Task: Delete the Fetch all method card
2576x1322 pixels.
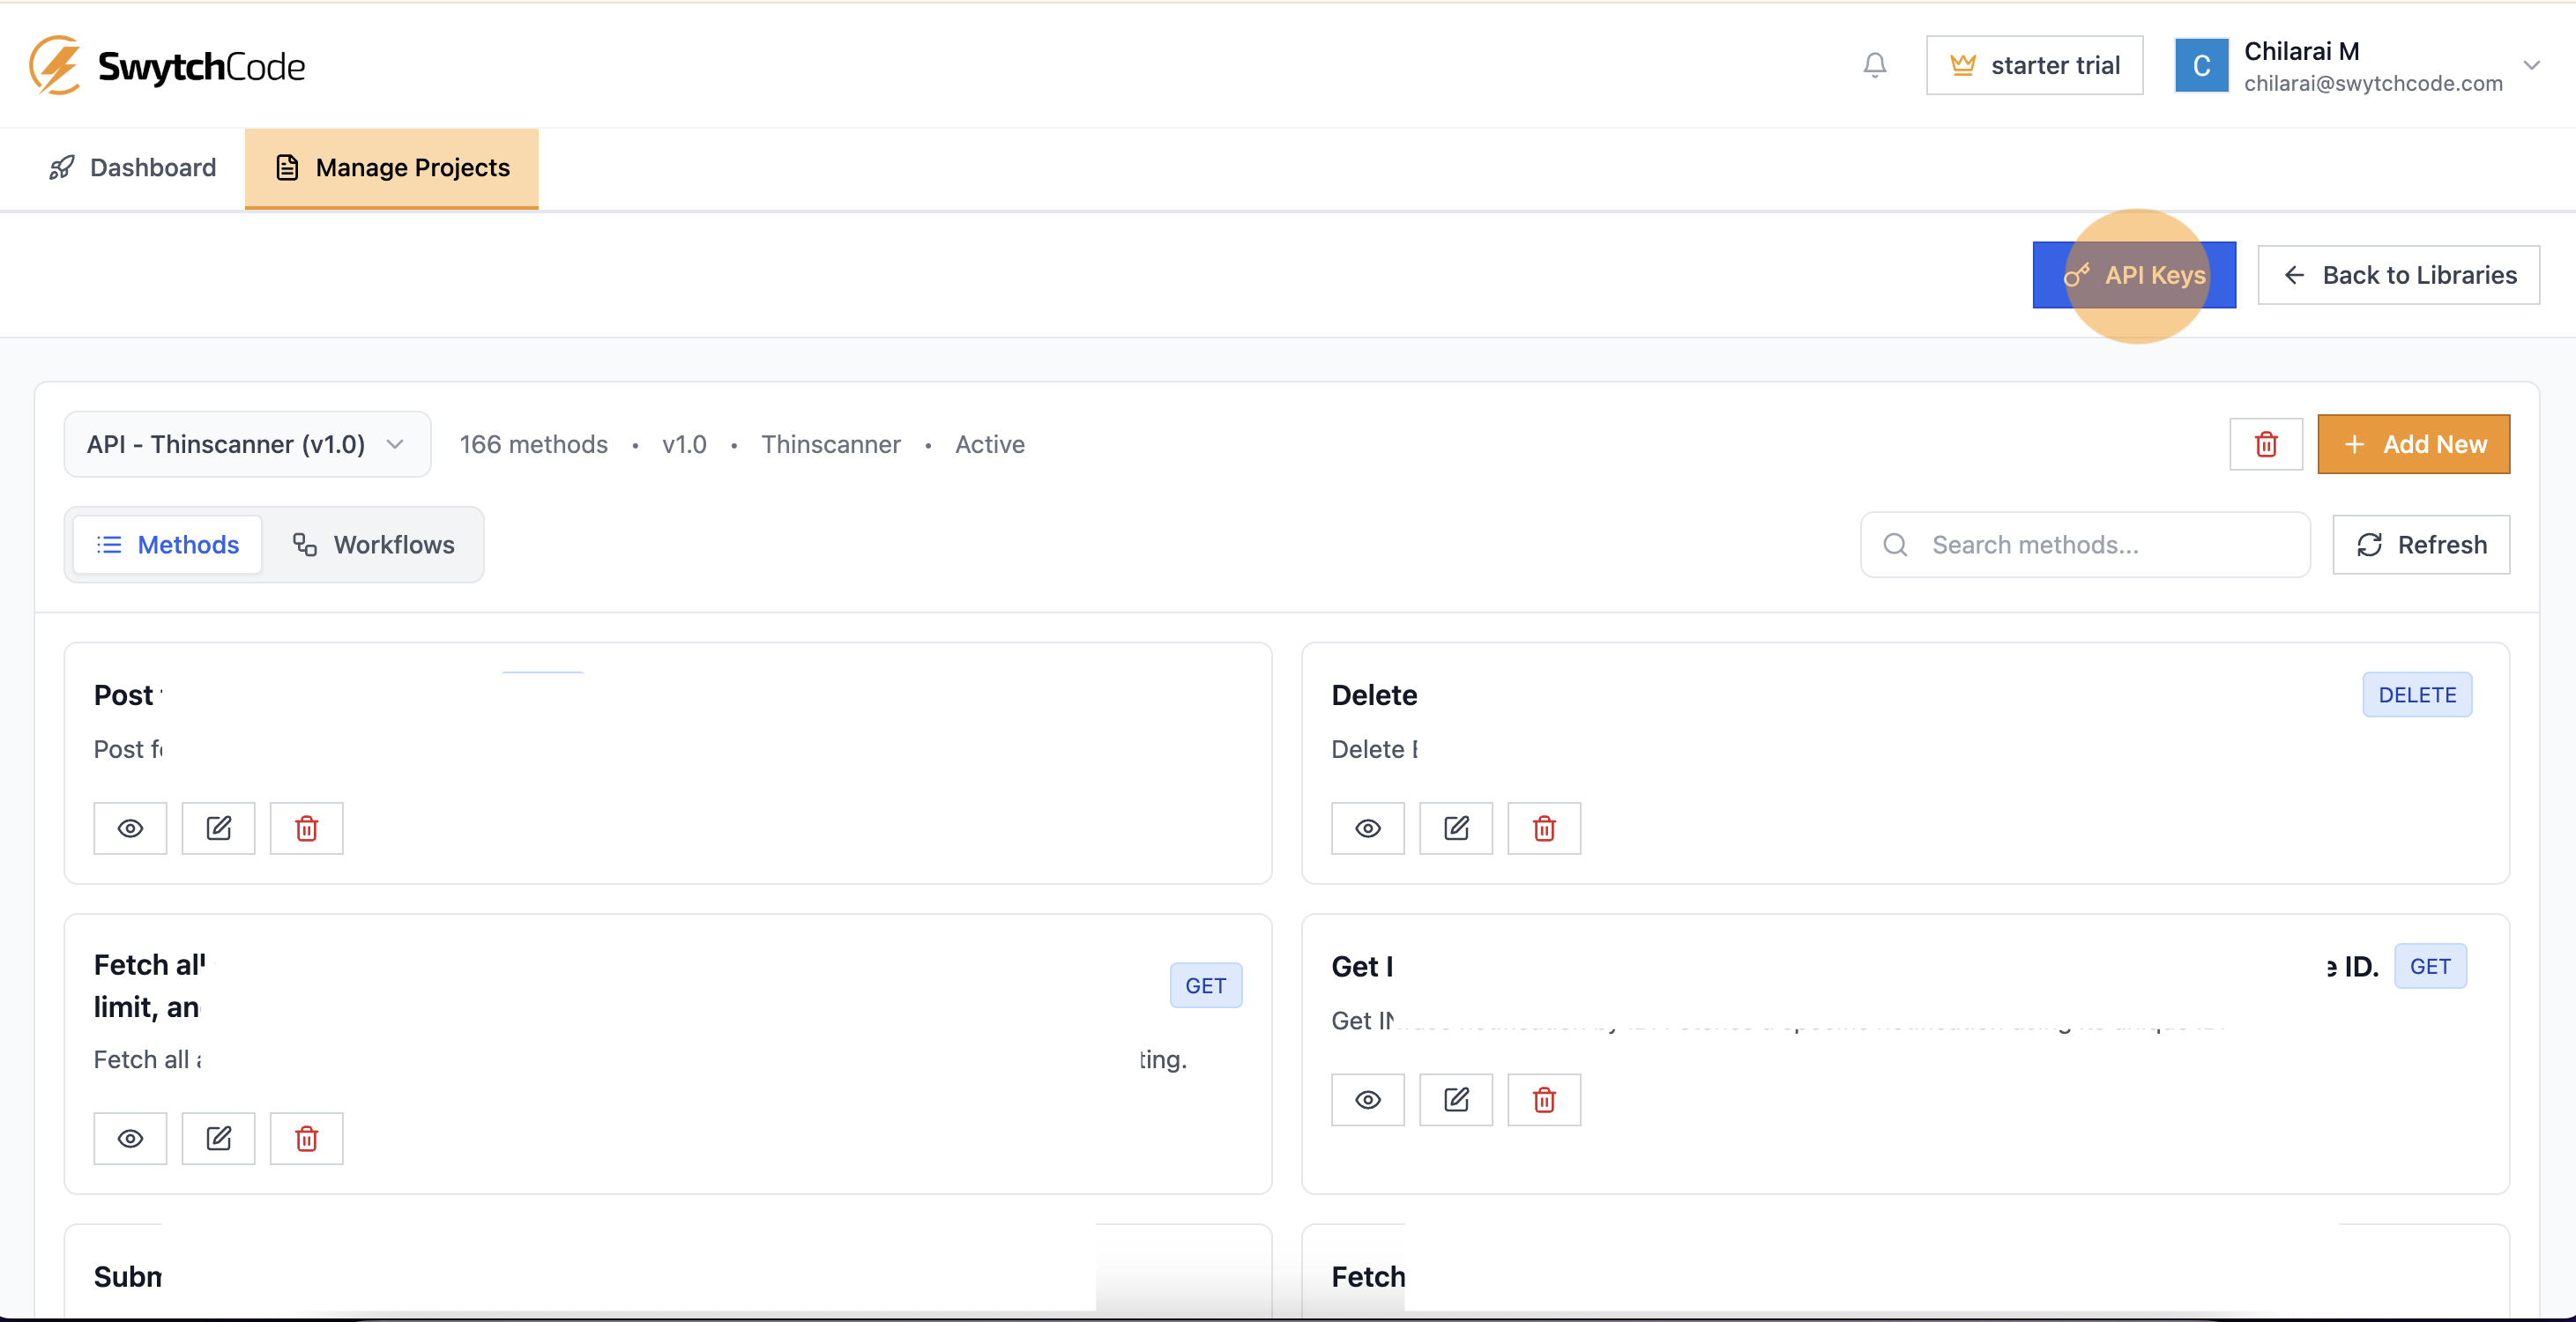Action: coord(306,1138)
